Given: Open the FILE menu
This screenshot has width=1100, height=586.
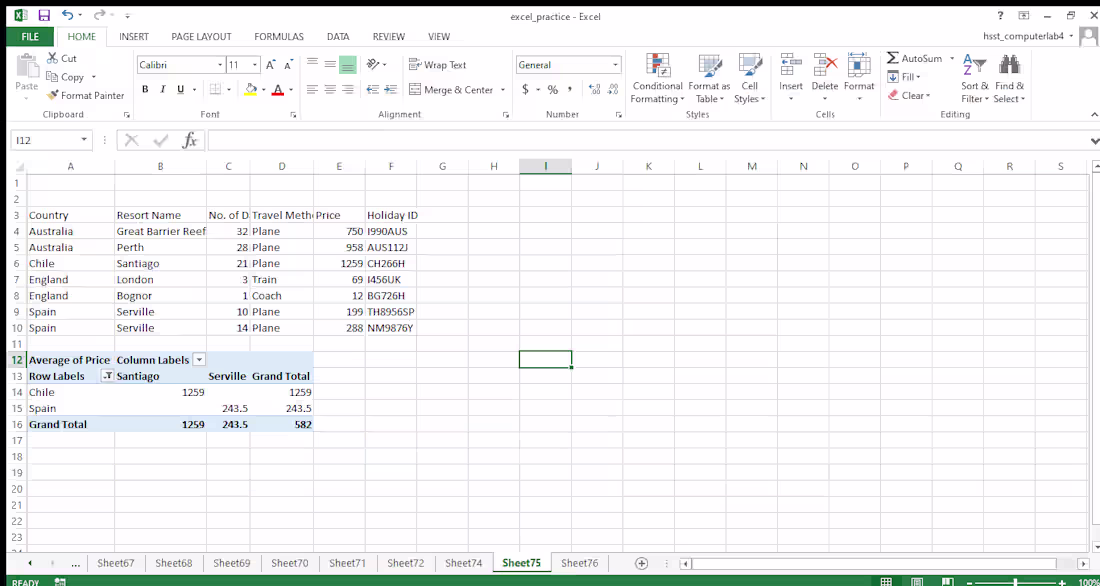Looking at the screenshot, I should (x=29, y=36).
